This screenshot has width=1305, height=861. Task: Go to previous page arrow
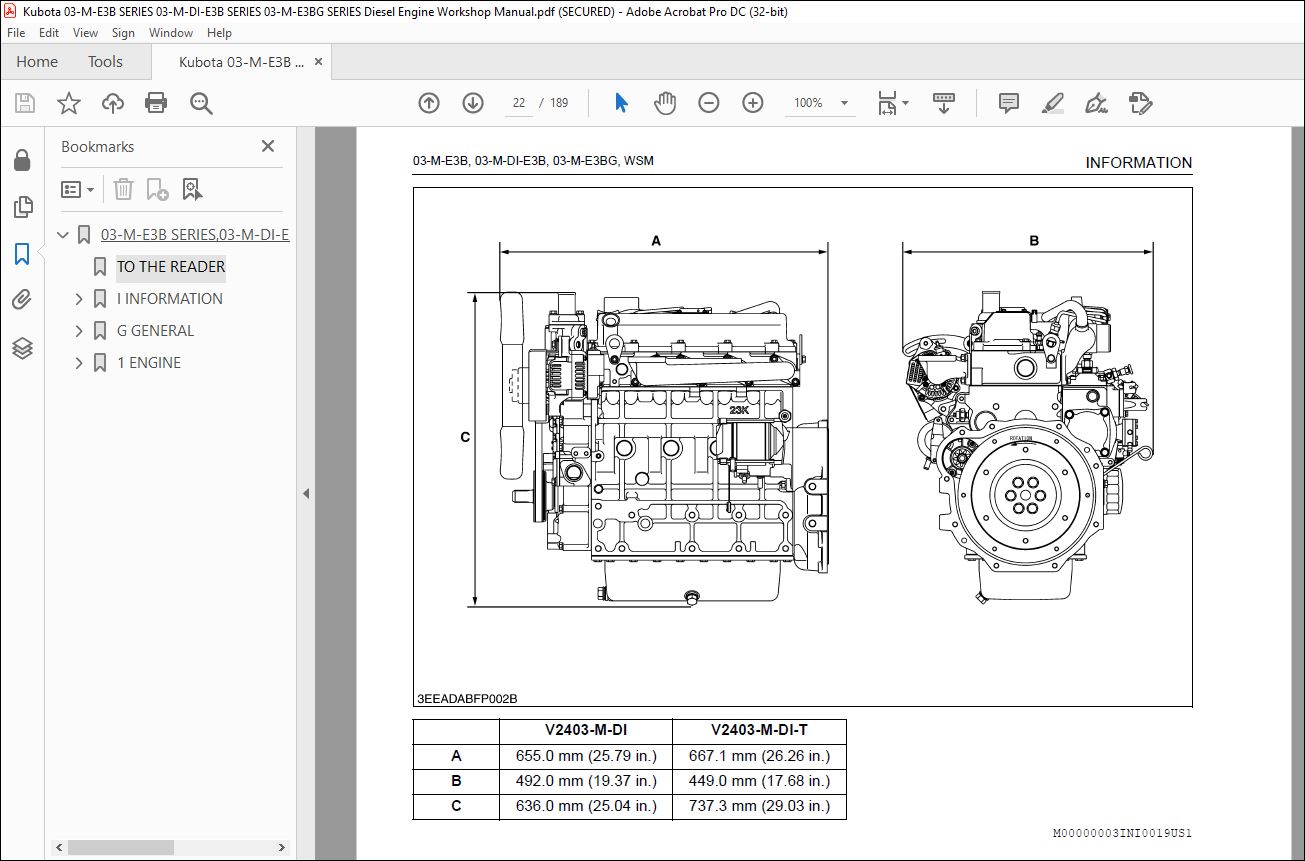point(429,103)
